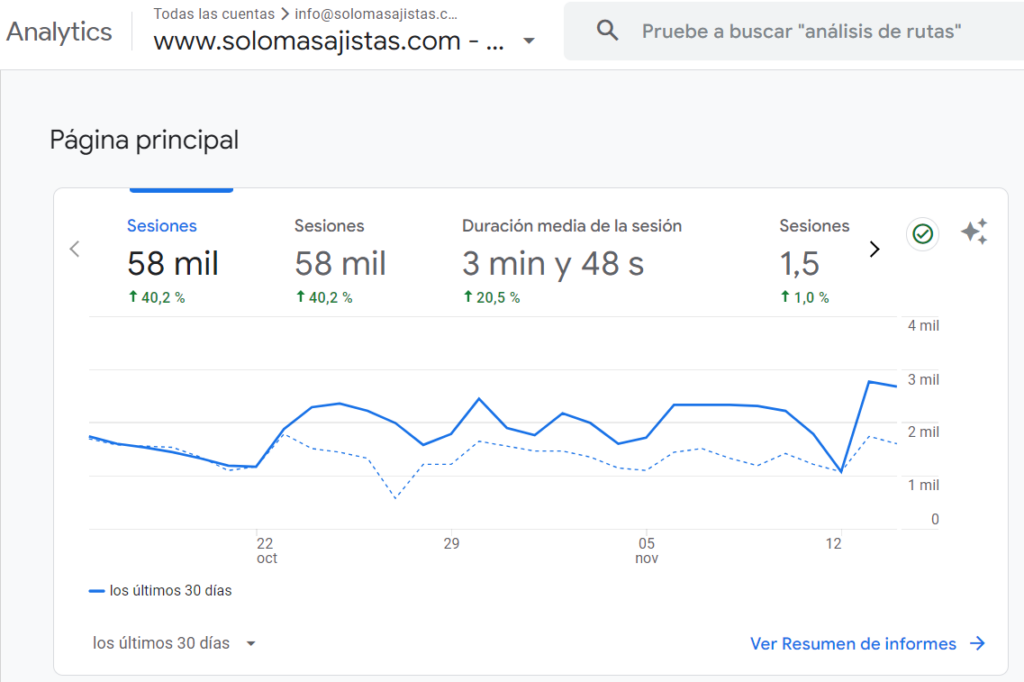Click the Página principal heading
Viewport: 1024px width, 682px height.
click(x=144, y=140)
